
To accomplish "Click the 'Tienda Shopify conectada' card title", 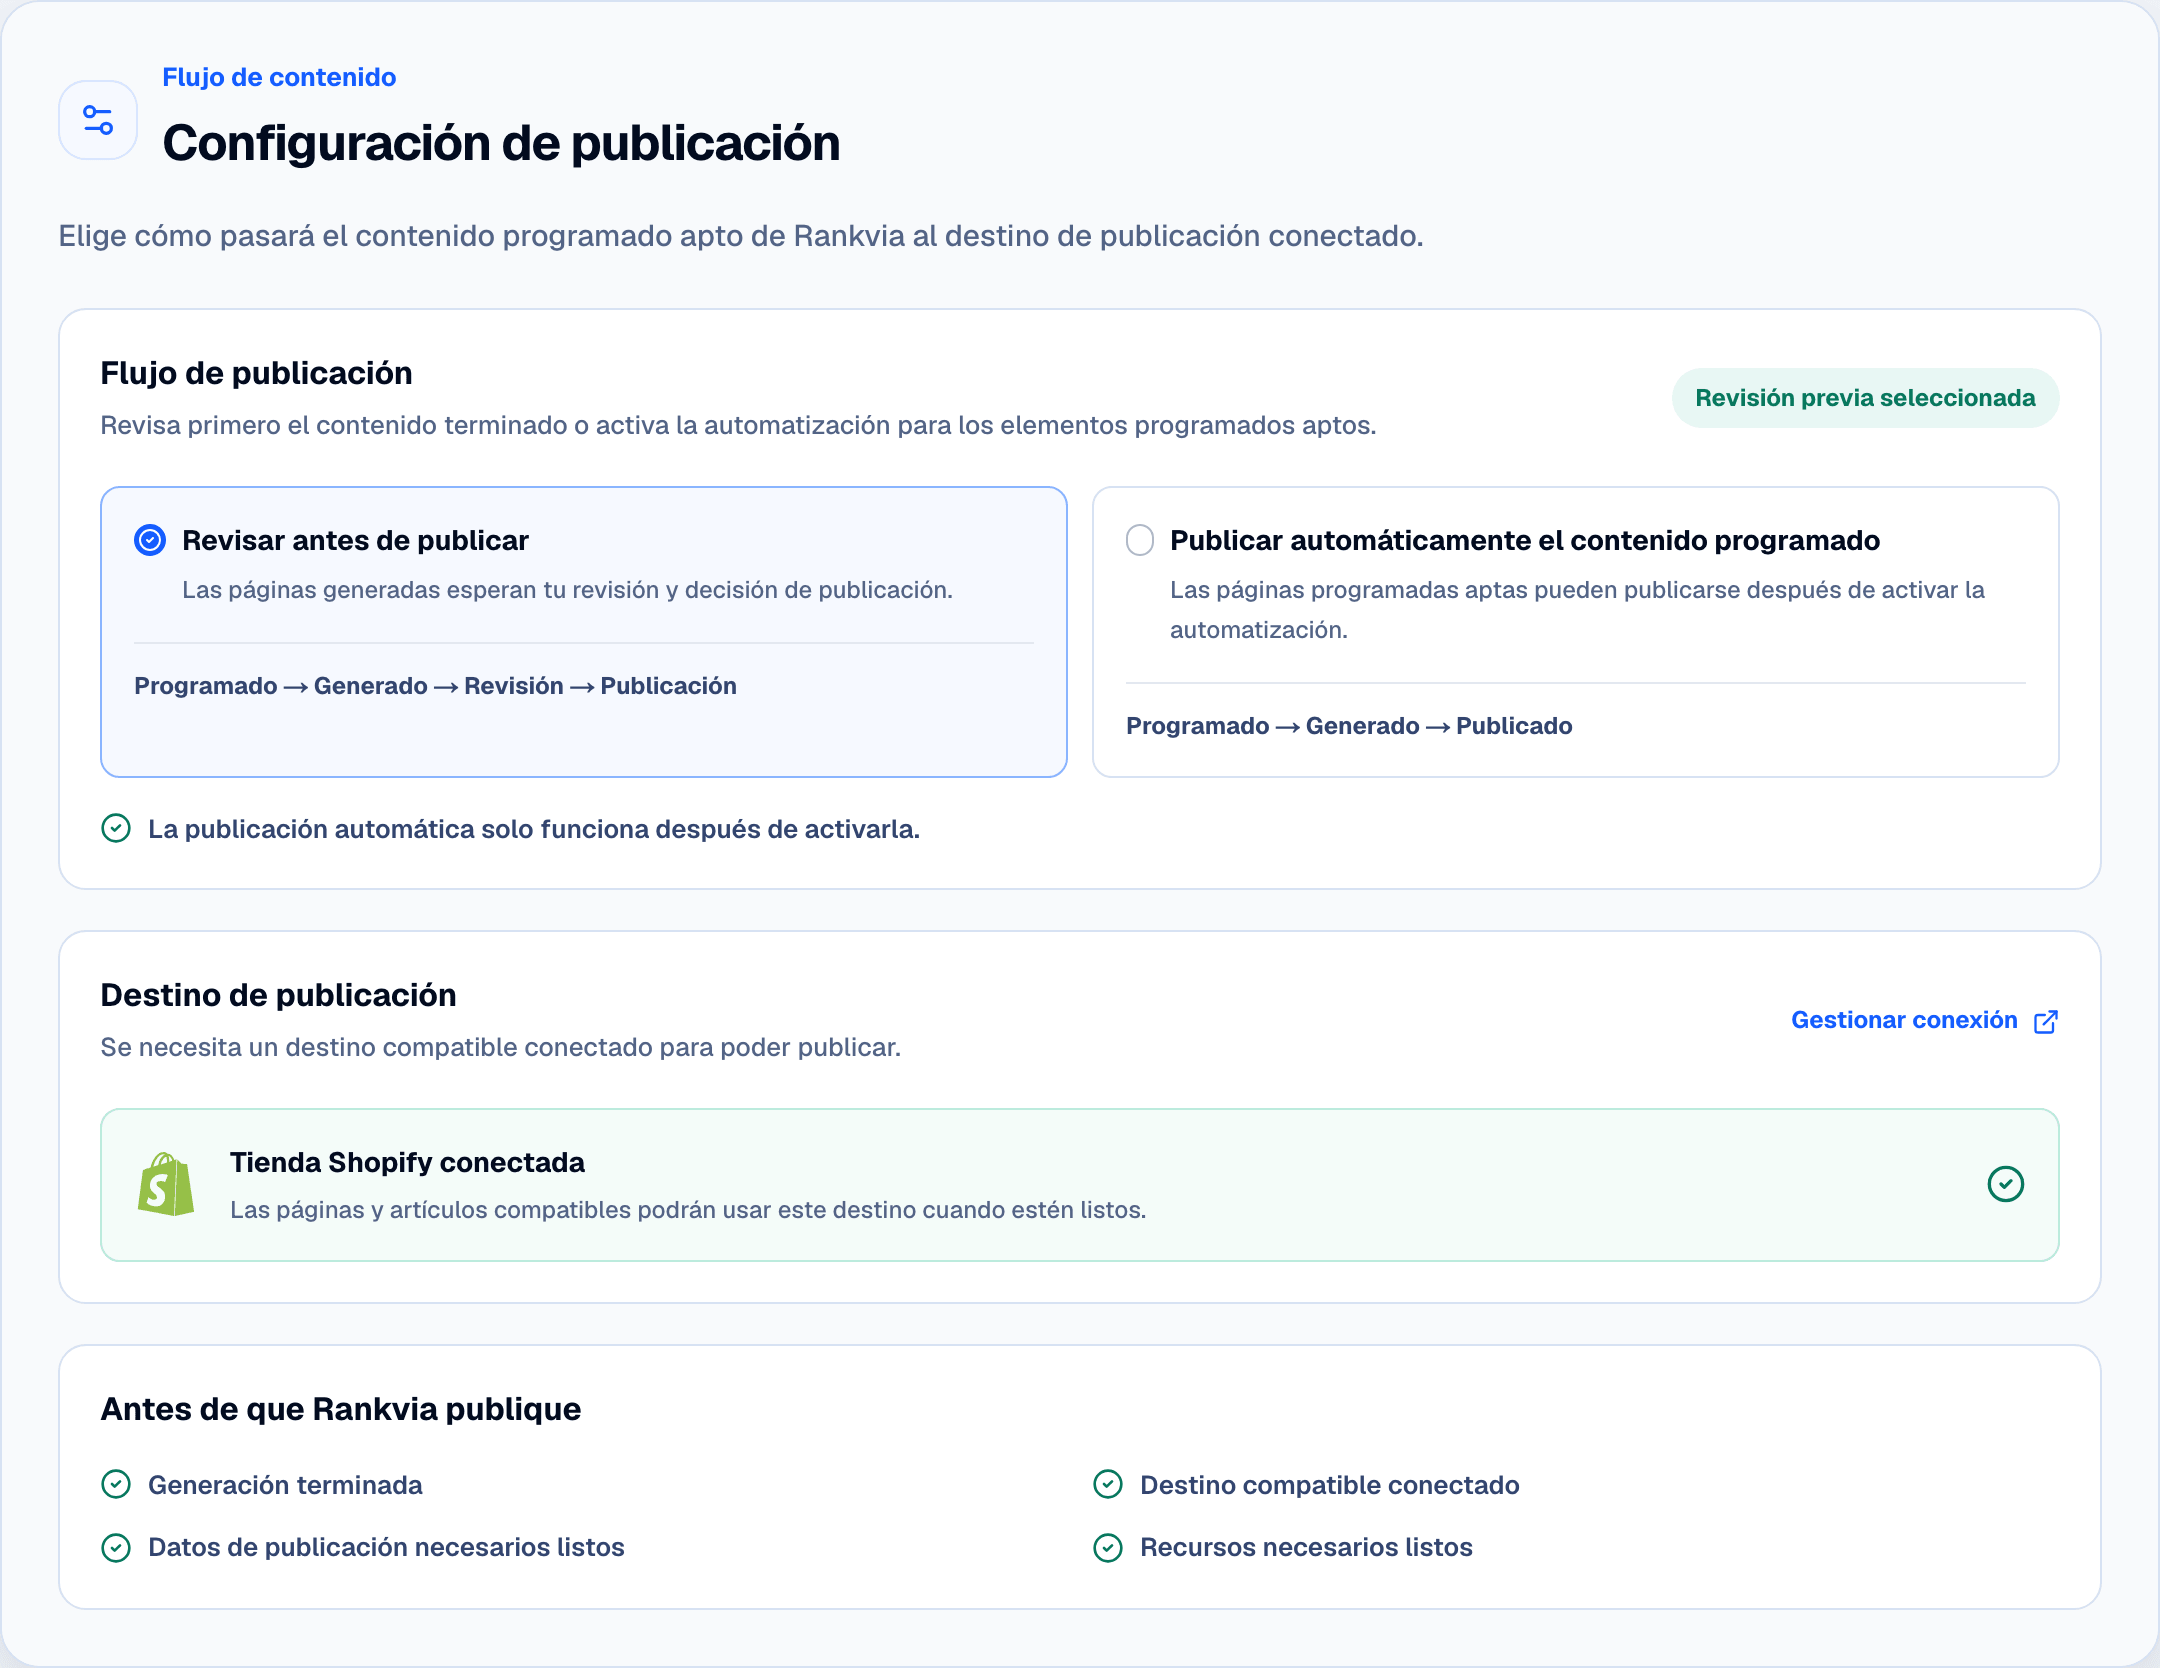I will [x=407, y=1162].
